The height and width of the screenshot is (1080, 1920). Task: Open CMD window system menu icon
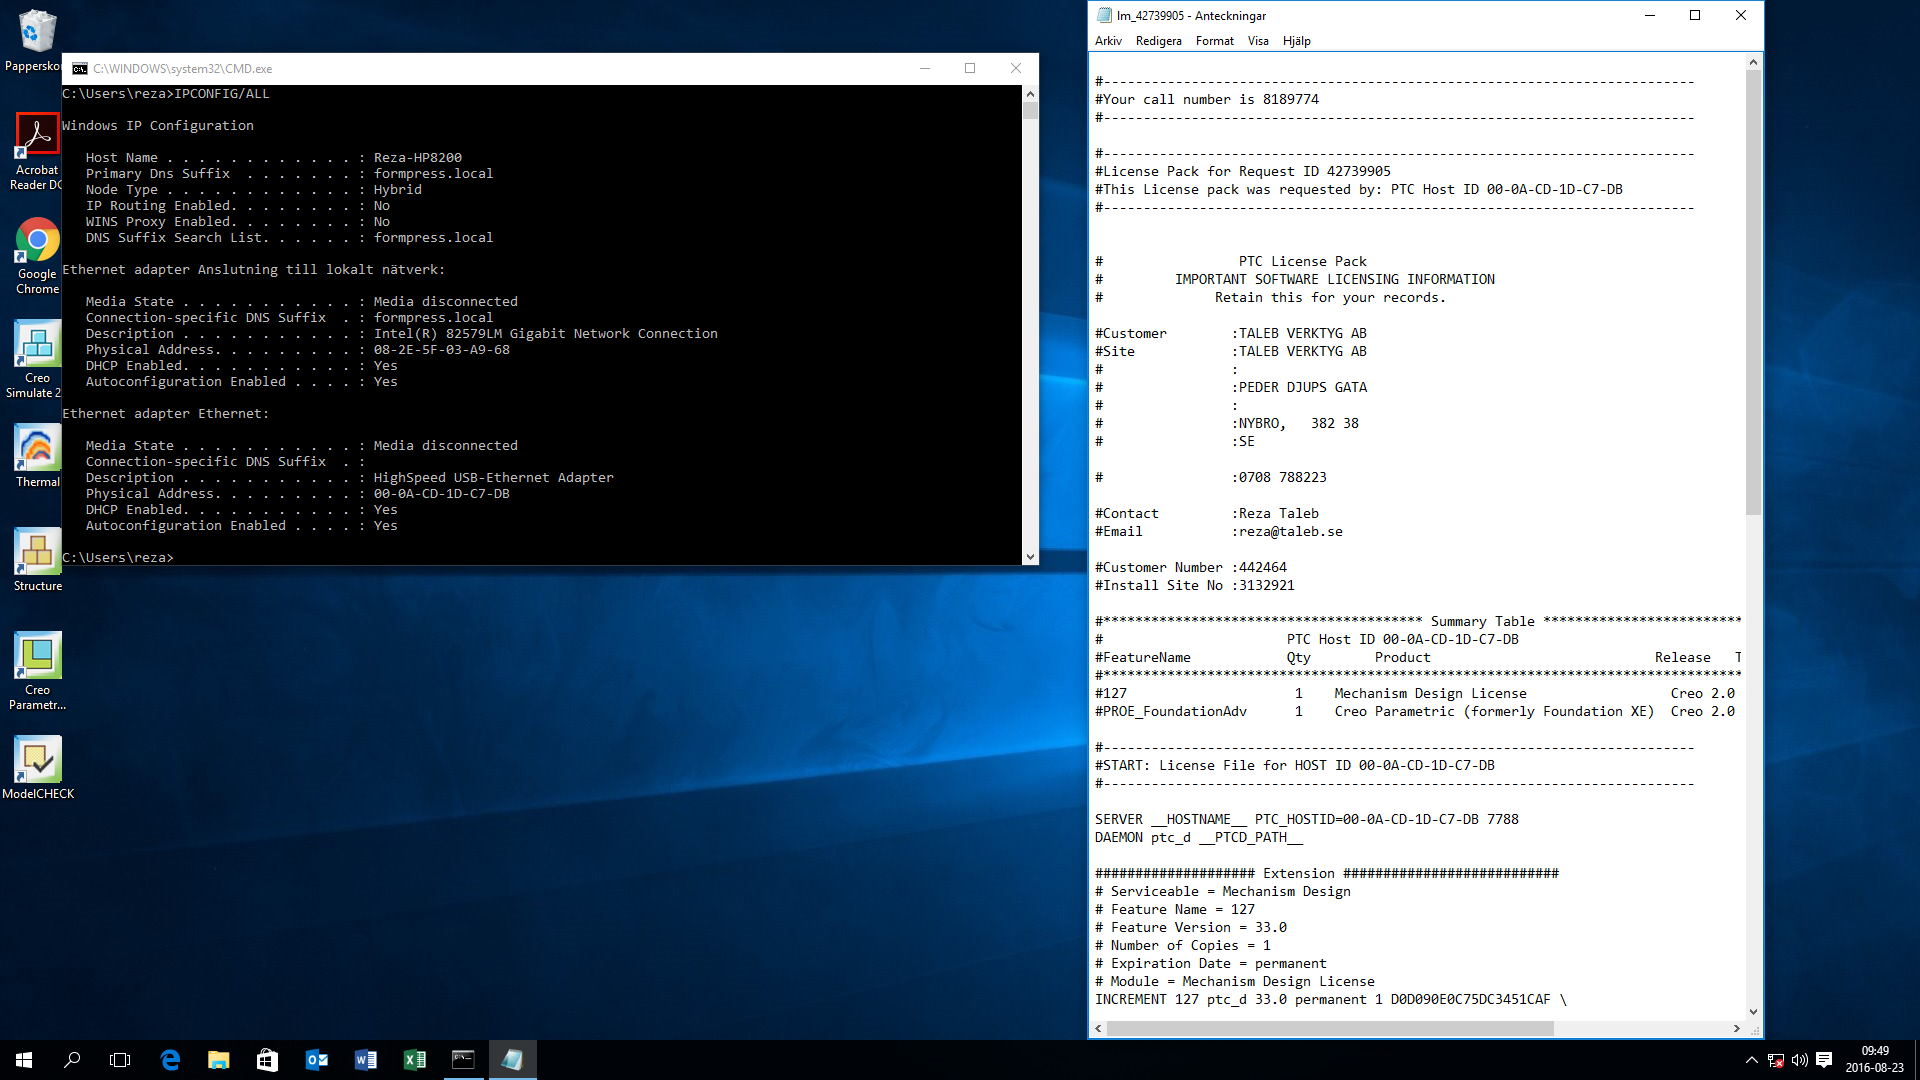point(79,69)
